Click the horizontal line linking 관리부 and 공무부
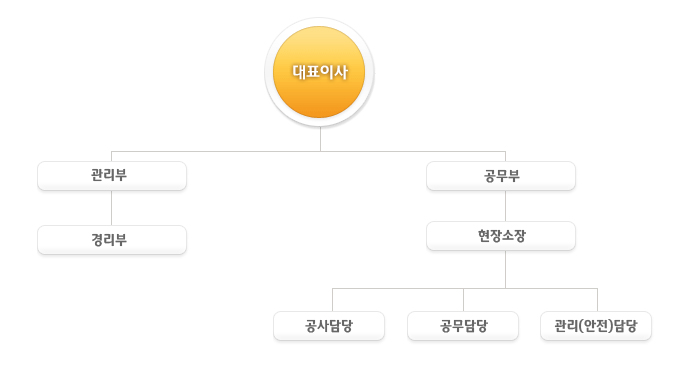Screen dimensions: 677x375 [308, 151]
